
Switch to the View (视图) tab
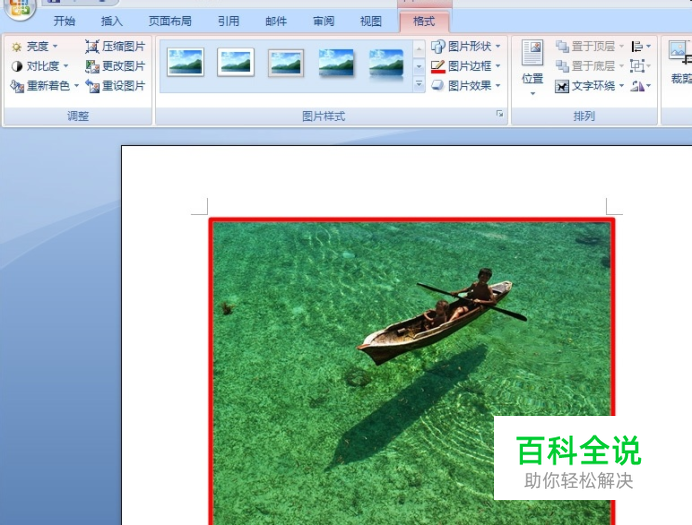pyautogui.click(x=371, y=21)
